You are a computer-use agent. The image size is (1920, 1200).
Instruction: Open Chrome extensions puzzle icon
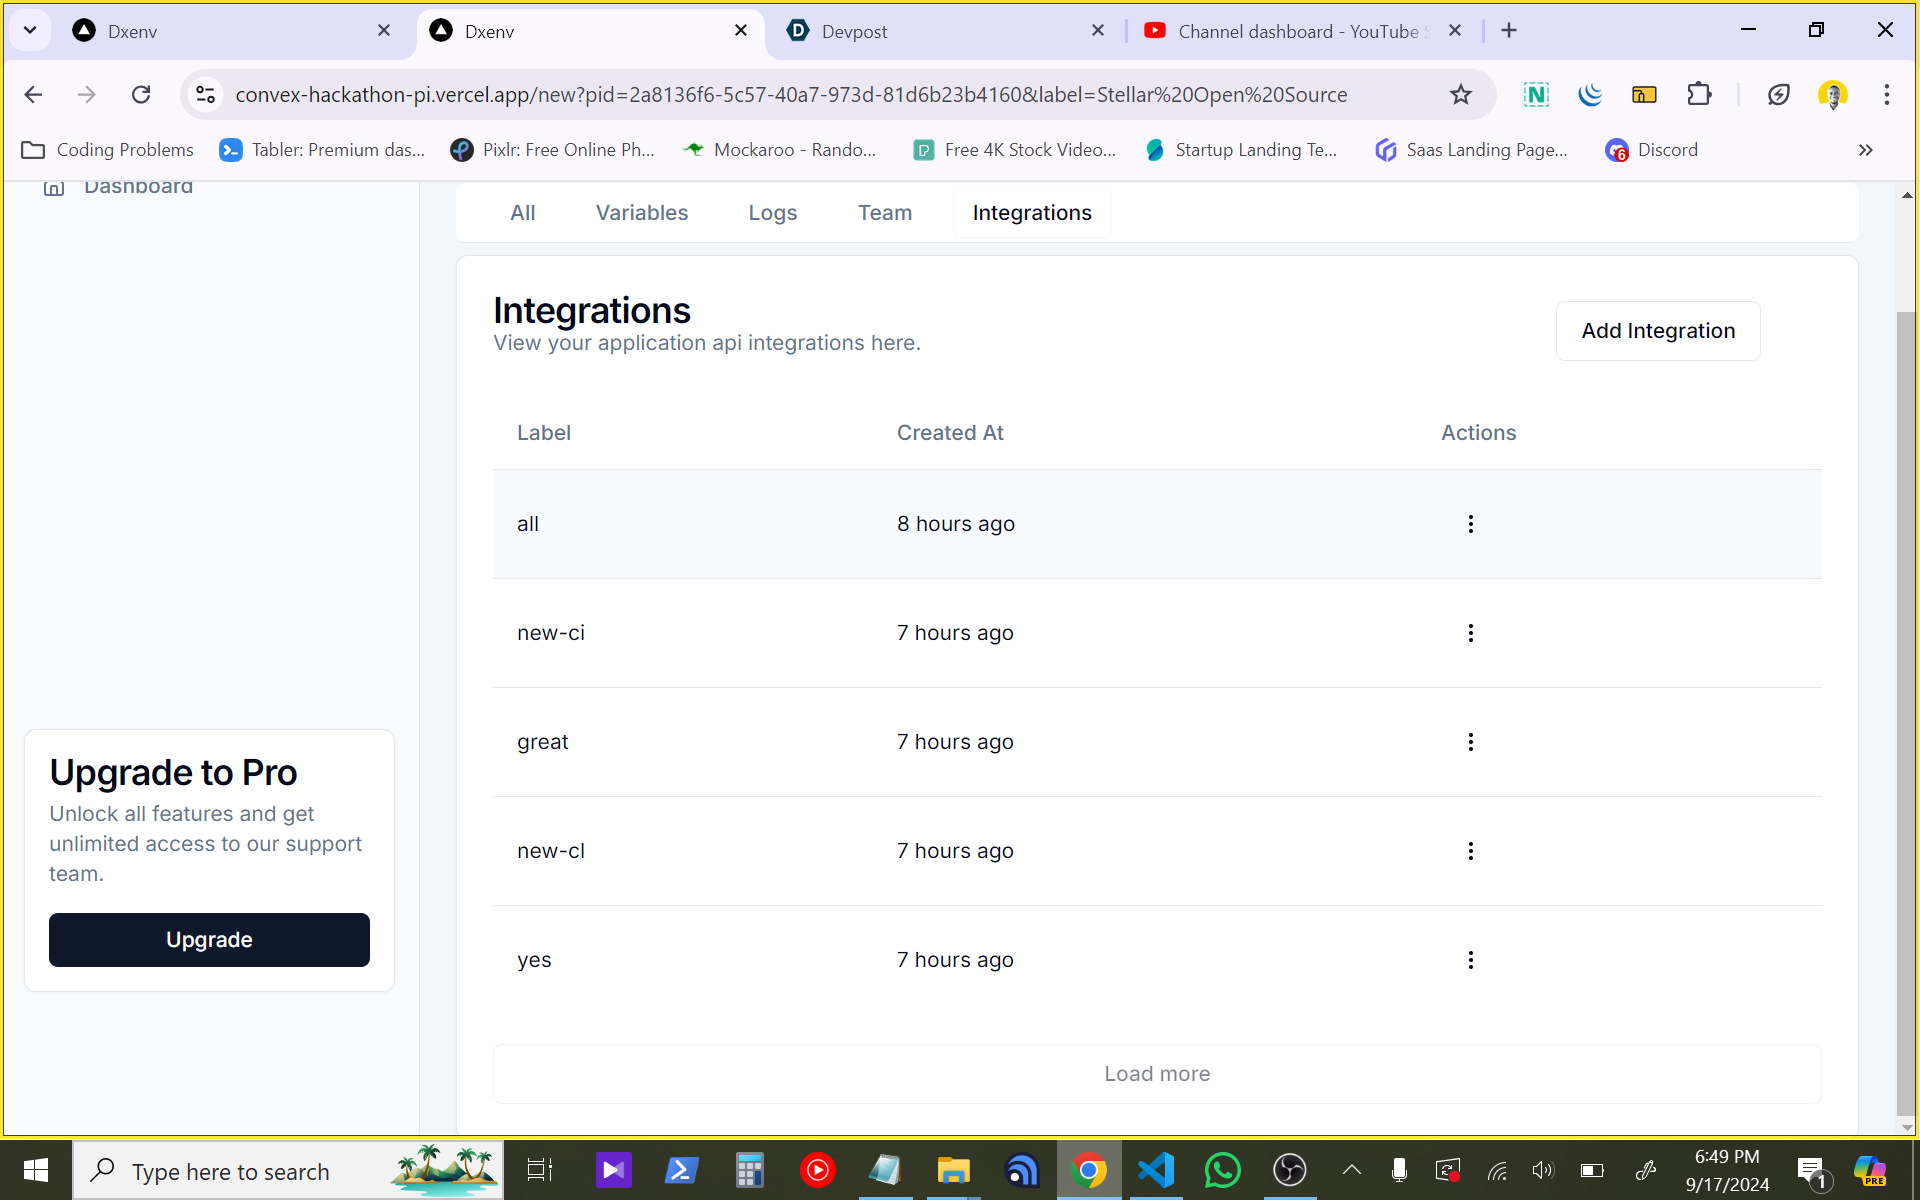pos(1698,95)
